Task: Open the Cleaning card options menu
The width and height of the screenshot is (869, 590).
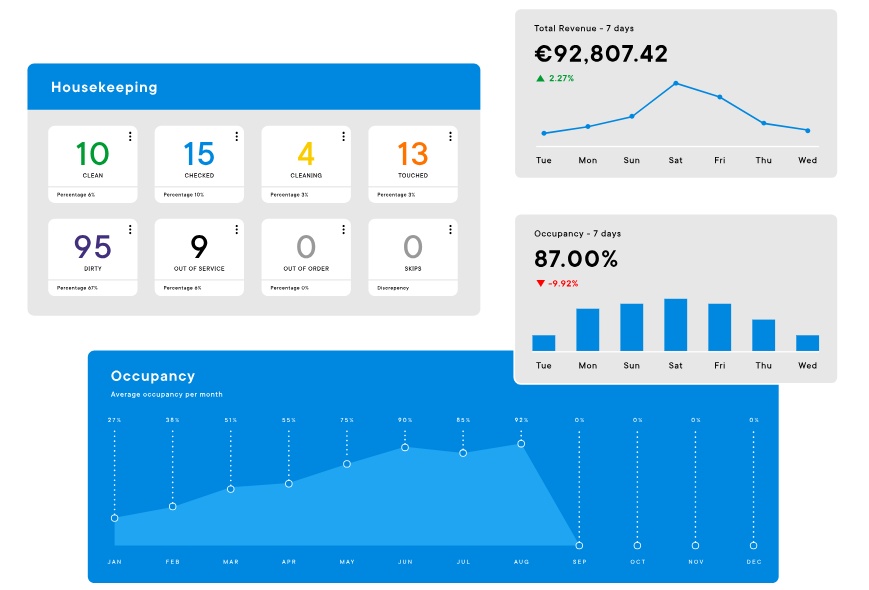Action: pyautogui.click(x=344, y=136)
